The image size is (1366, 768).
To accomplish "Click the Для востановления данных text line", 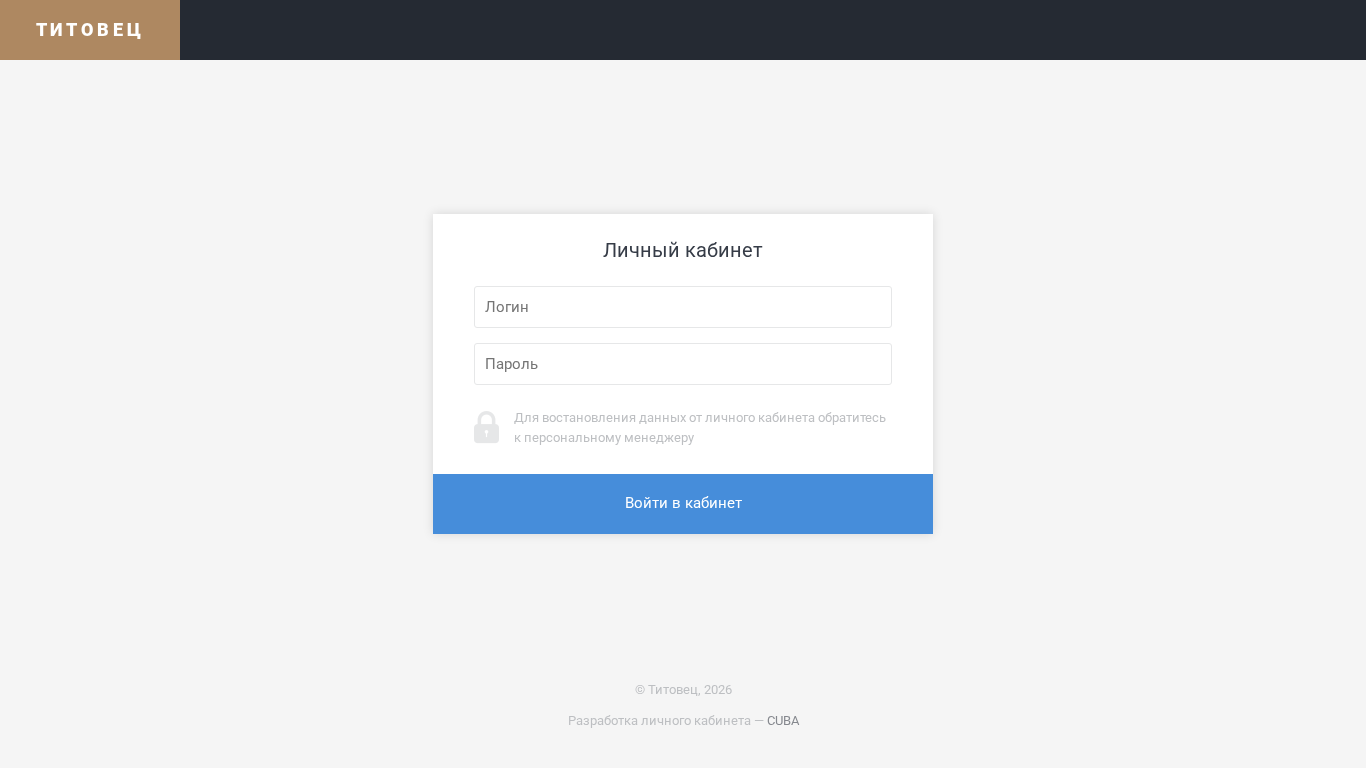I will click(x=700, y=418).
